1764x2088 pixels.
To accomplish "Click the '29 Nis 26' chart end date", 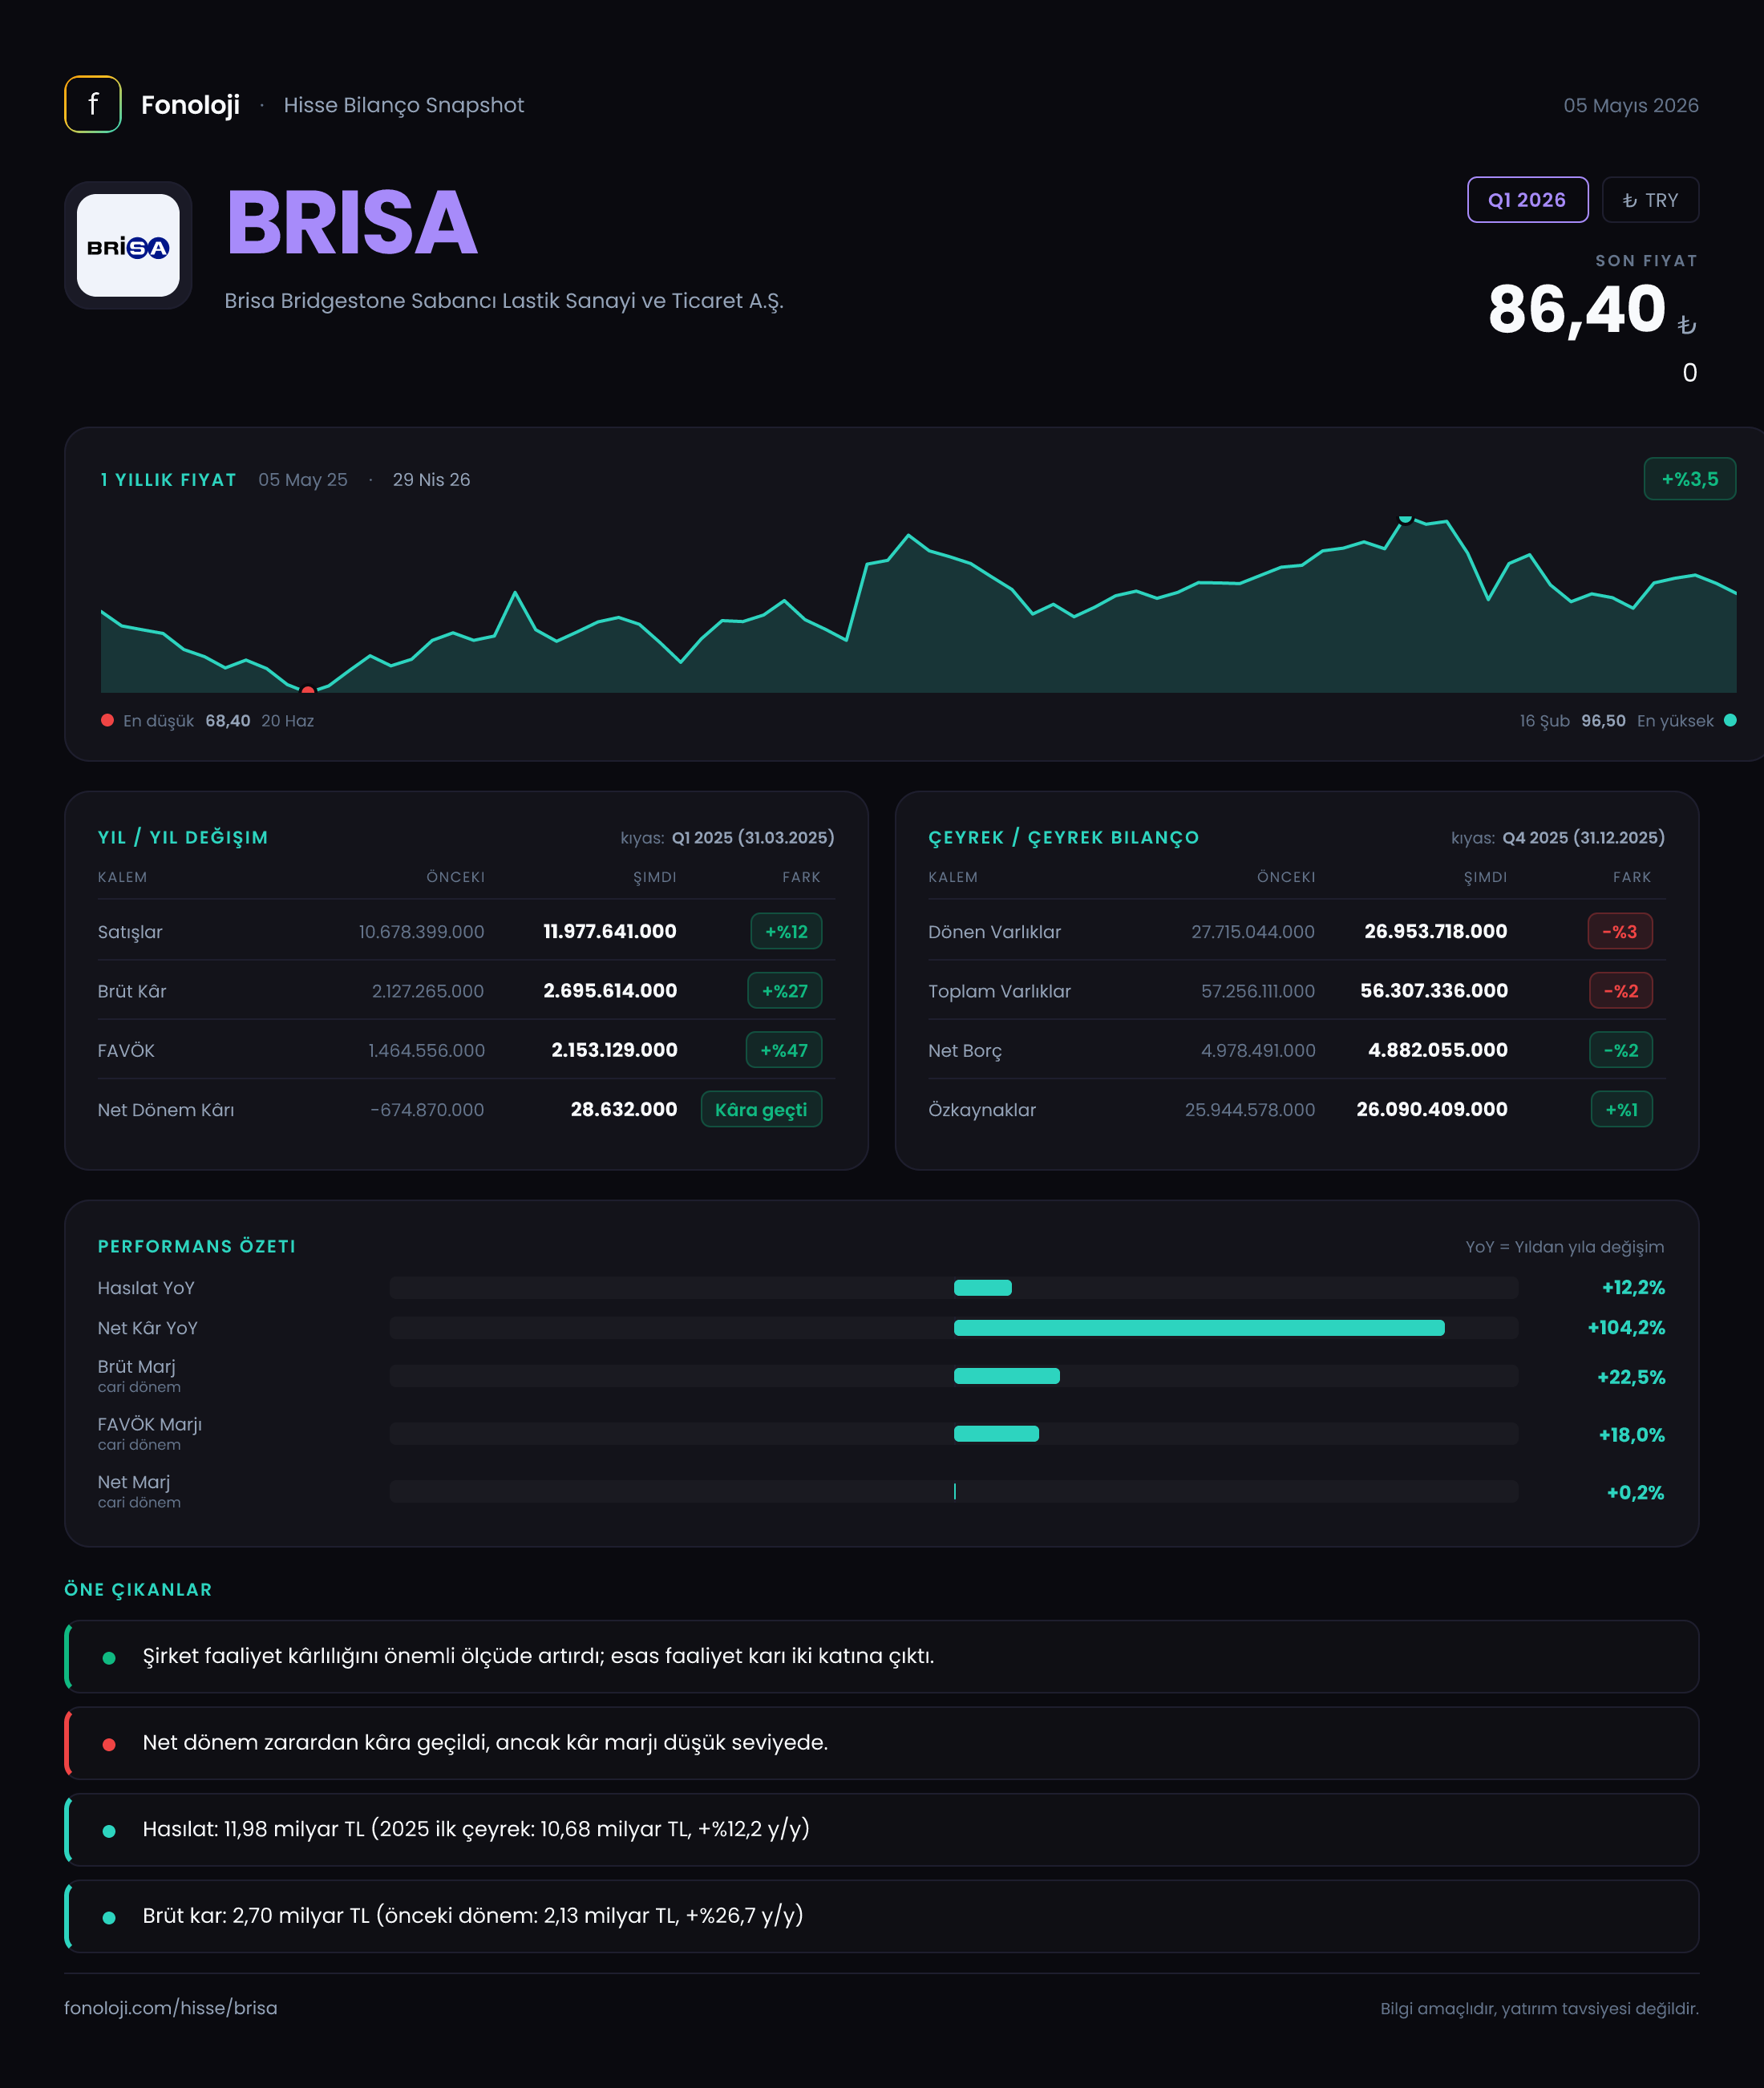I will click(x=431, y=480).
